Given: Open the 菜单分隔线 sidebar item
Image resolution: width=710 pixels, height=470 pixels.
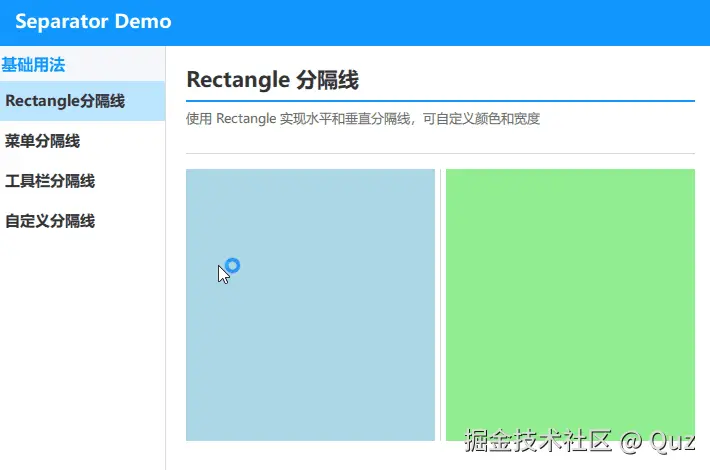Looking at the screenshot, I should 82,141.
